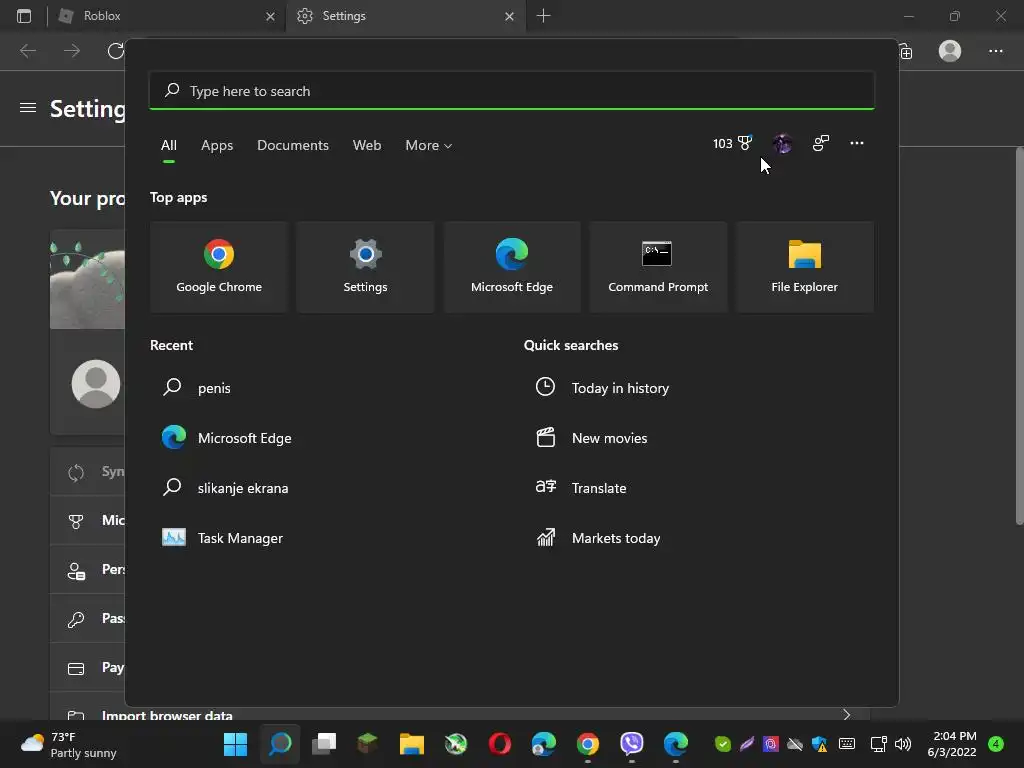Close the Roblox browser tab
Screen dimensions: 1024x768
pos(270,16)
